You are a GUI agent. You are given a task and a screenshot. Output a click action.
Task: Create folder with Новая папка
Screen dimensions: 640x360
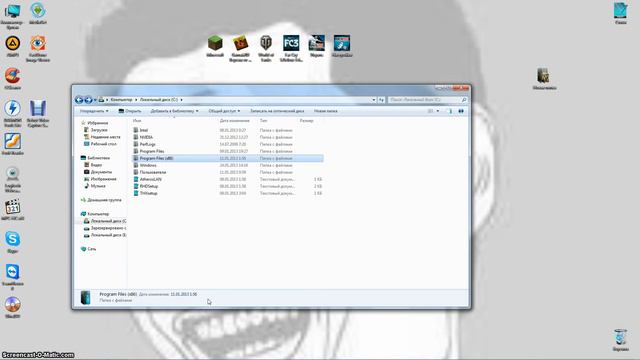326,111
